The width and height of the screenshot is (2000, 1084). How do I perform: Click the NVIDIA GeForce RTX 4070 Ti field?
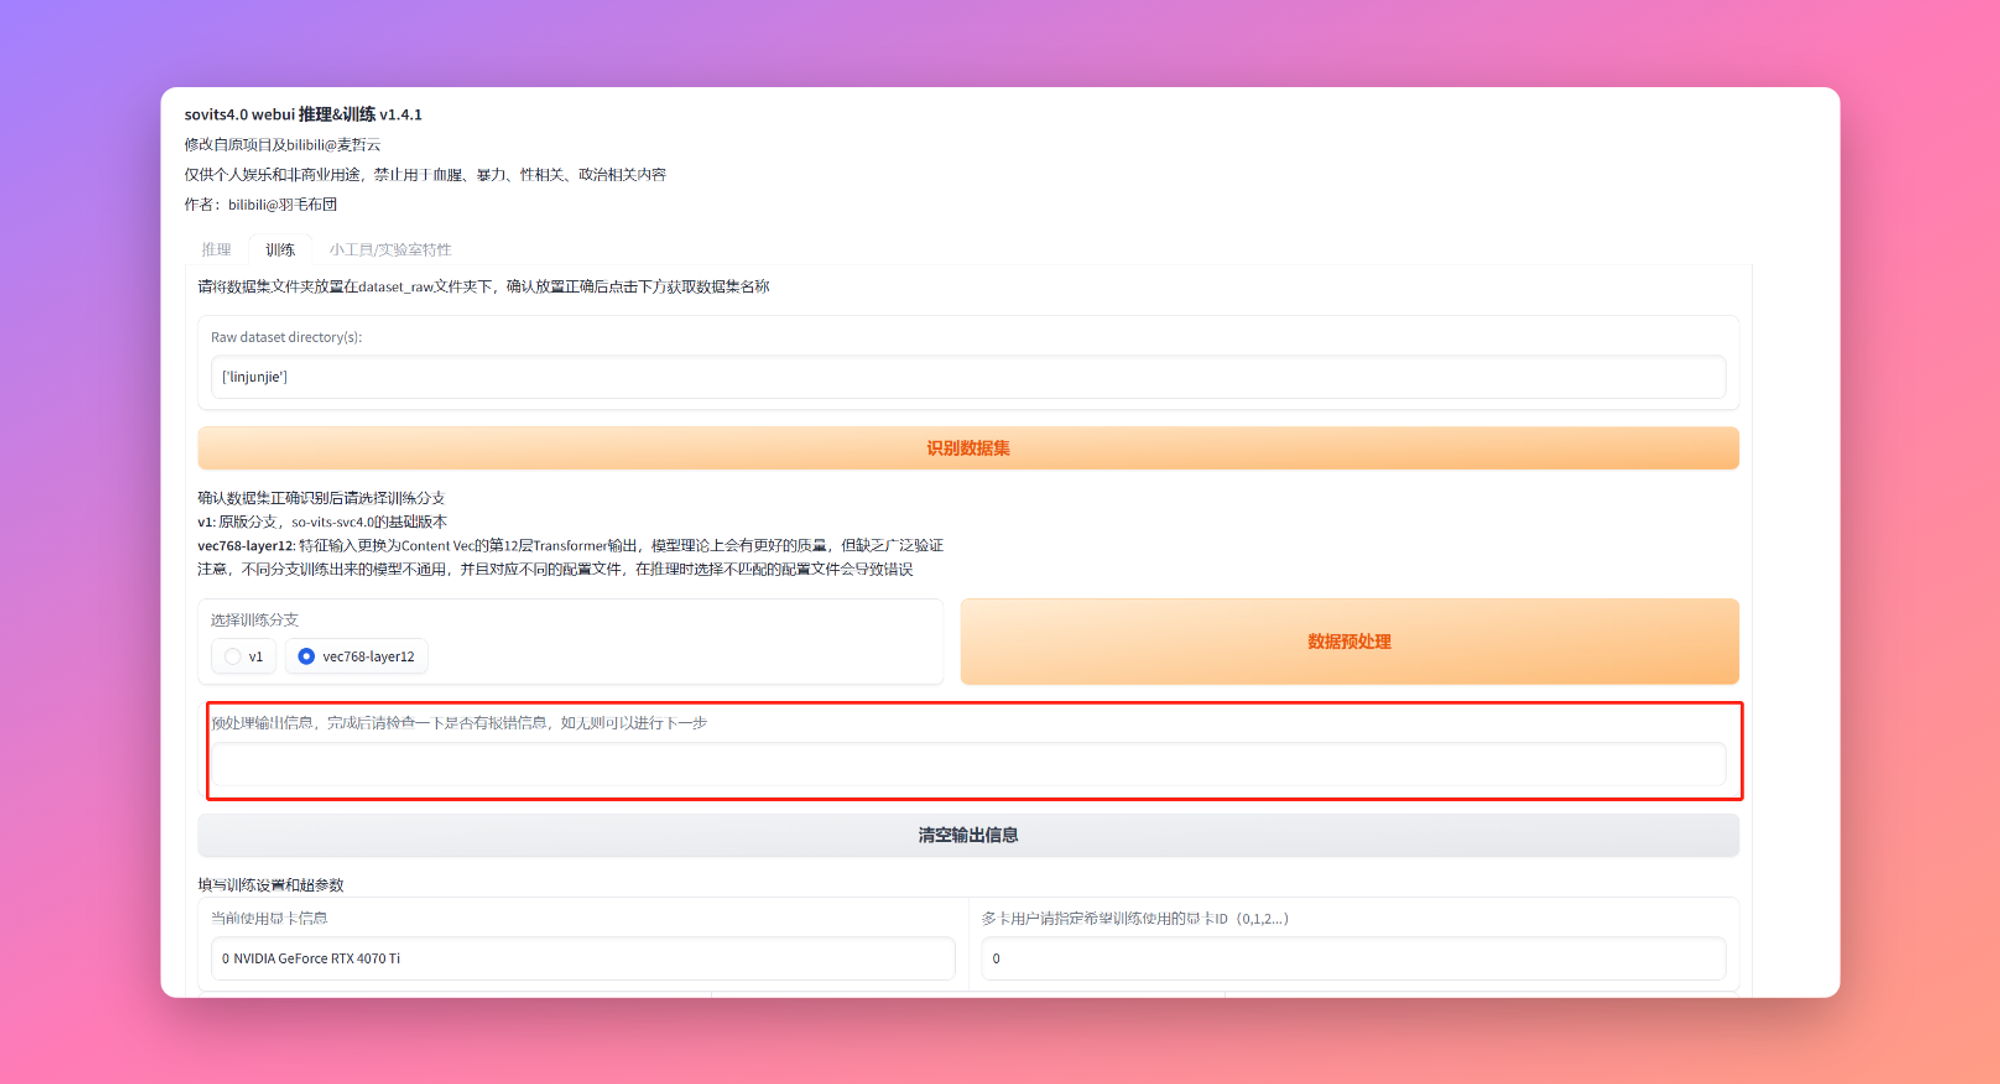582,958
